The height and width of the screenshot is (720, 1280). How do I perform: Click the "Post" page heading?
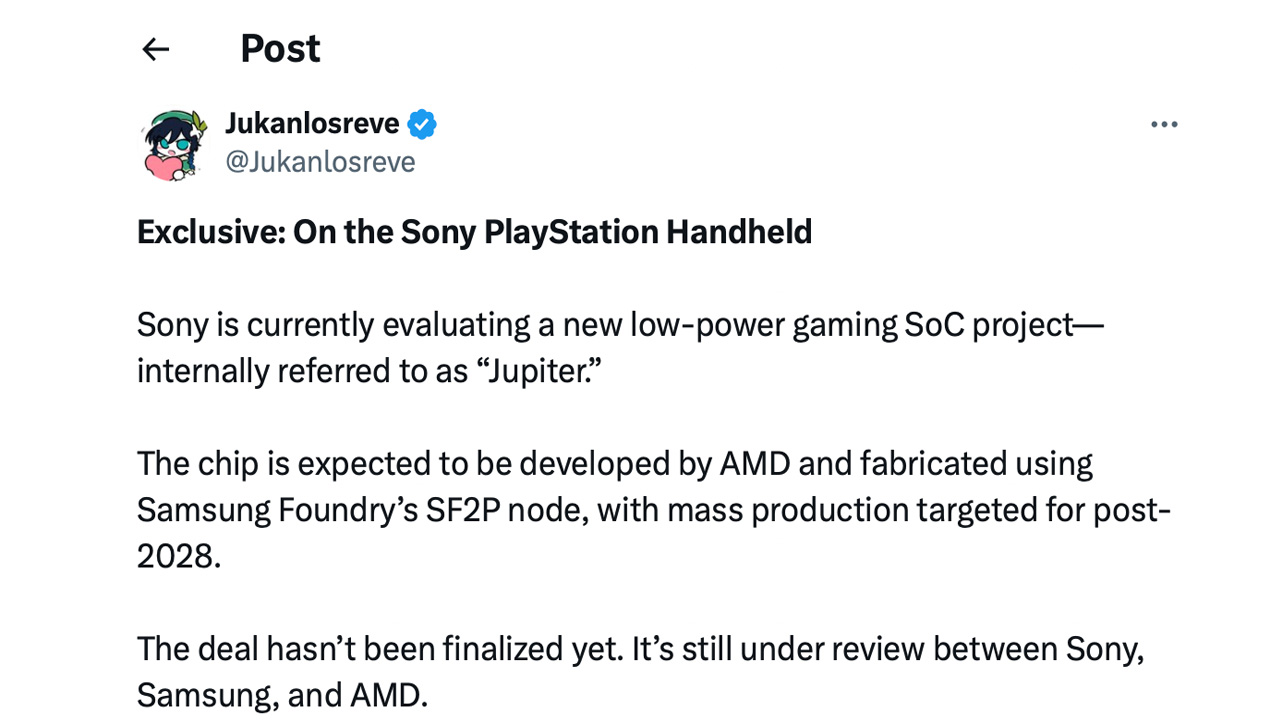280,49
